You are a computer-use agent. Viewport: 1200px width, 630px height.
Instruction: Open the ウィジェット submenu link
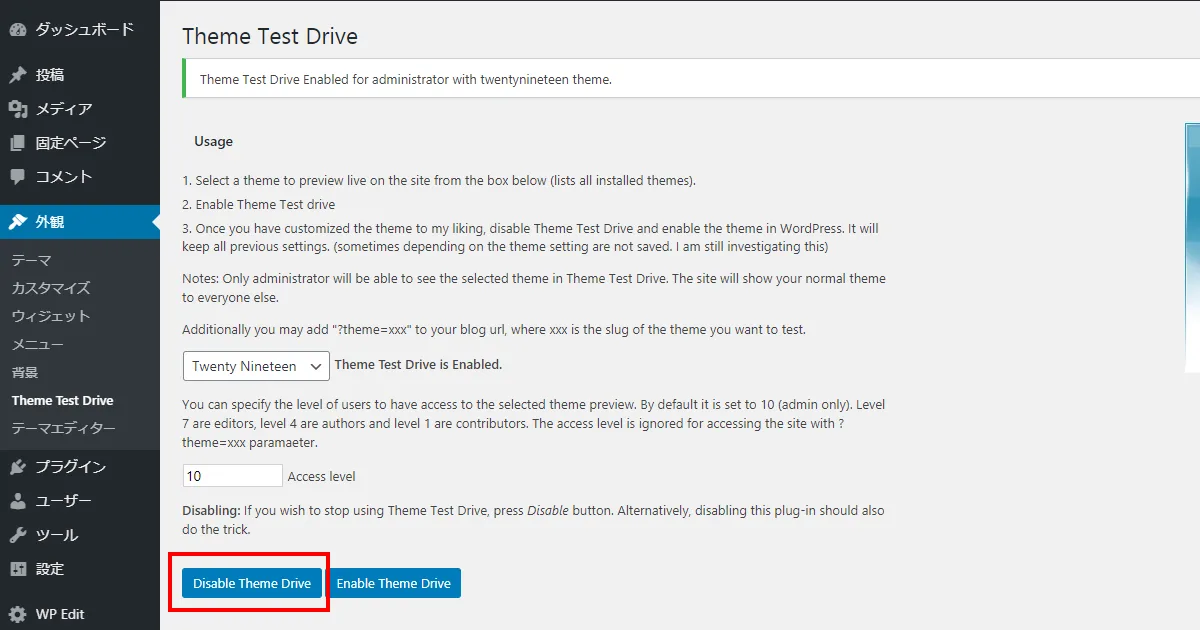coord(51,316)
